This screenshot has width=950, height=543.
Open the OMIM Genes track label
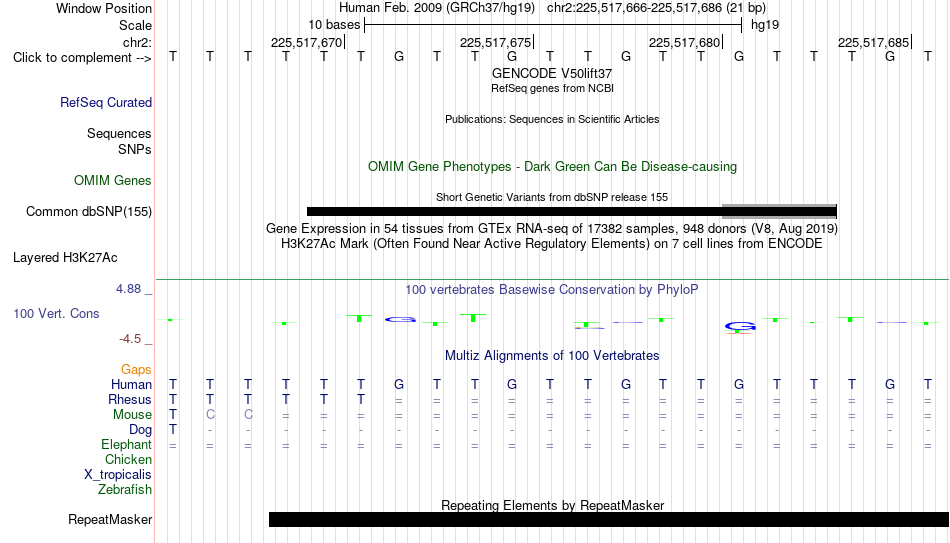click(x=113, y=181)
